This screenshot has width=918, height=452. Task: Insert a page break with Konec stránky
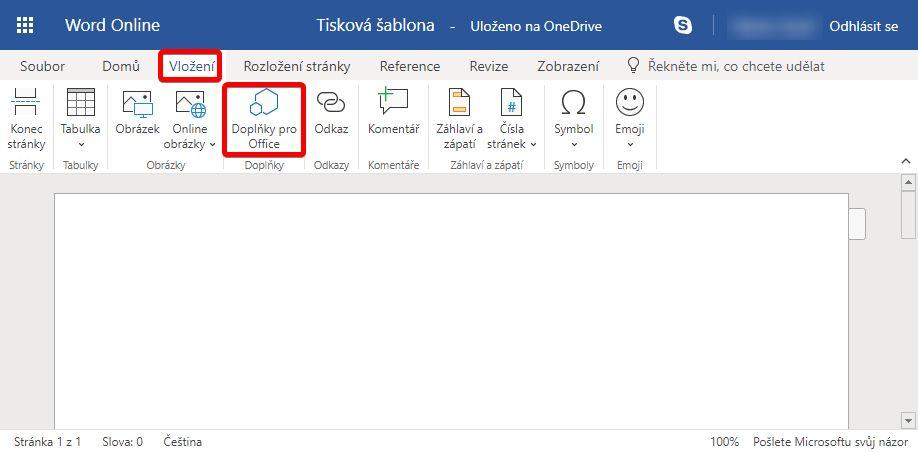(26, 121)
